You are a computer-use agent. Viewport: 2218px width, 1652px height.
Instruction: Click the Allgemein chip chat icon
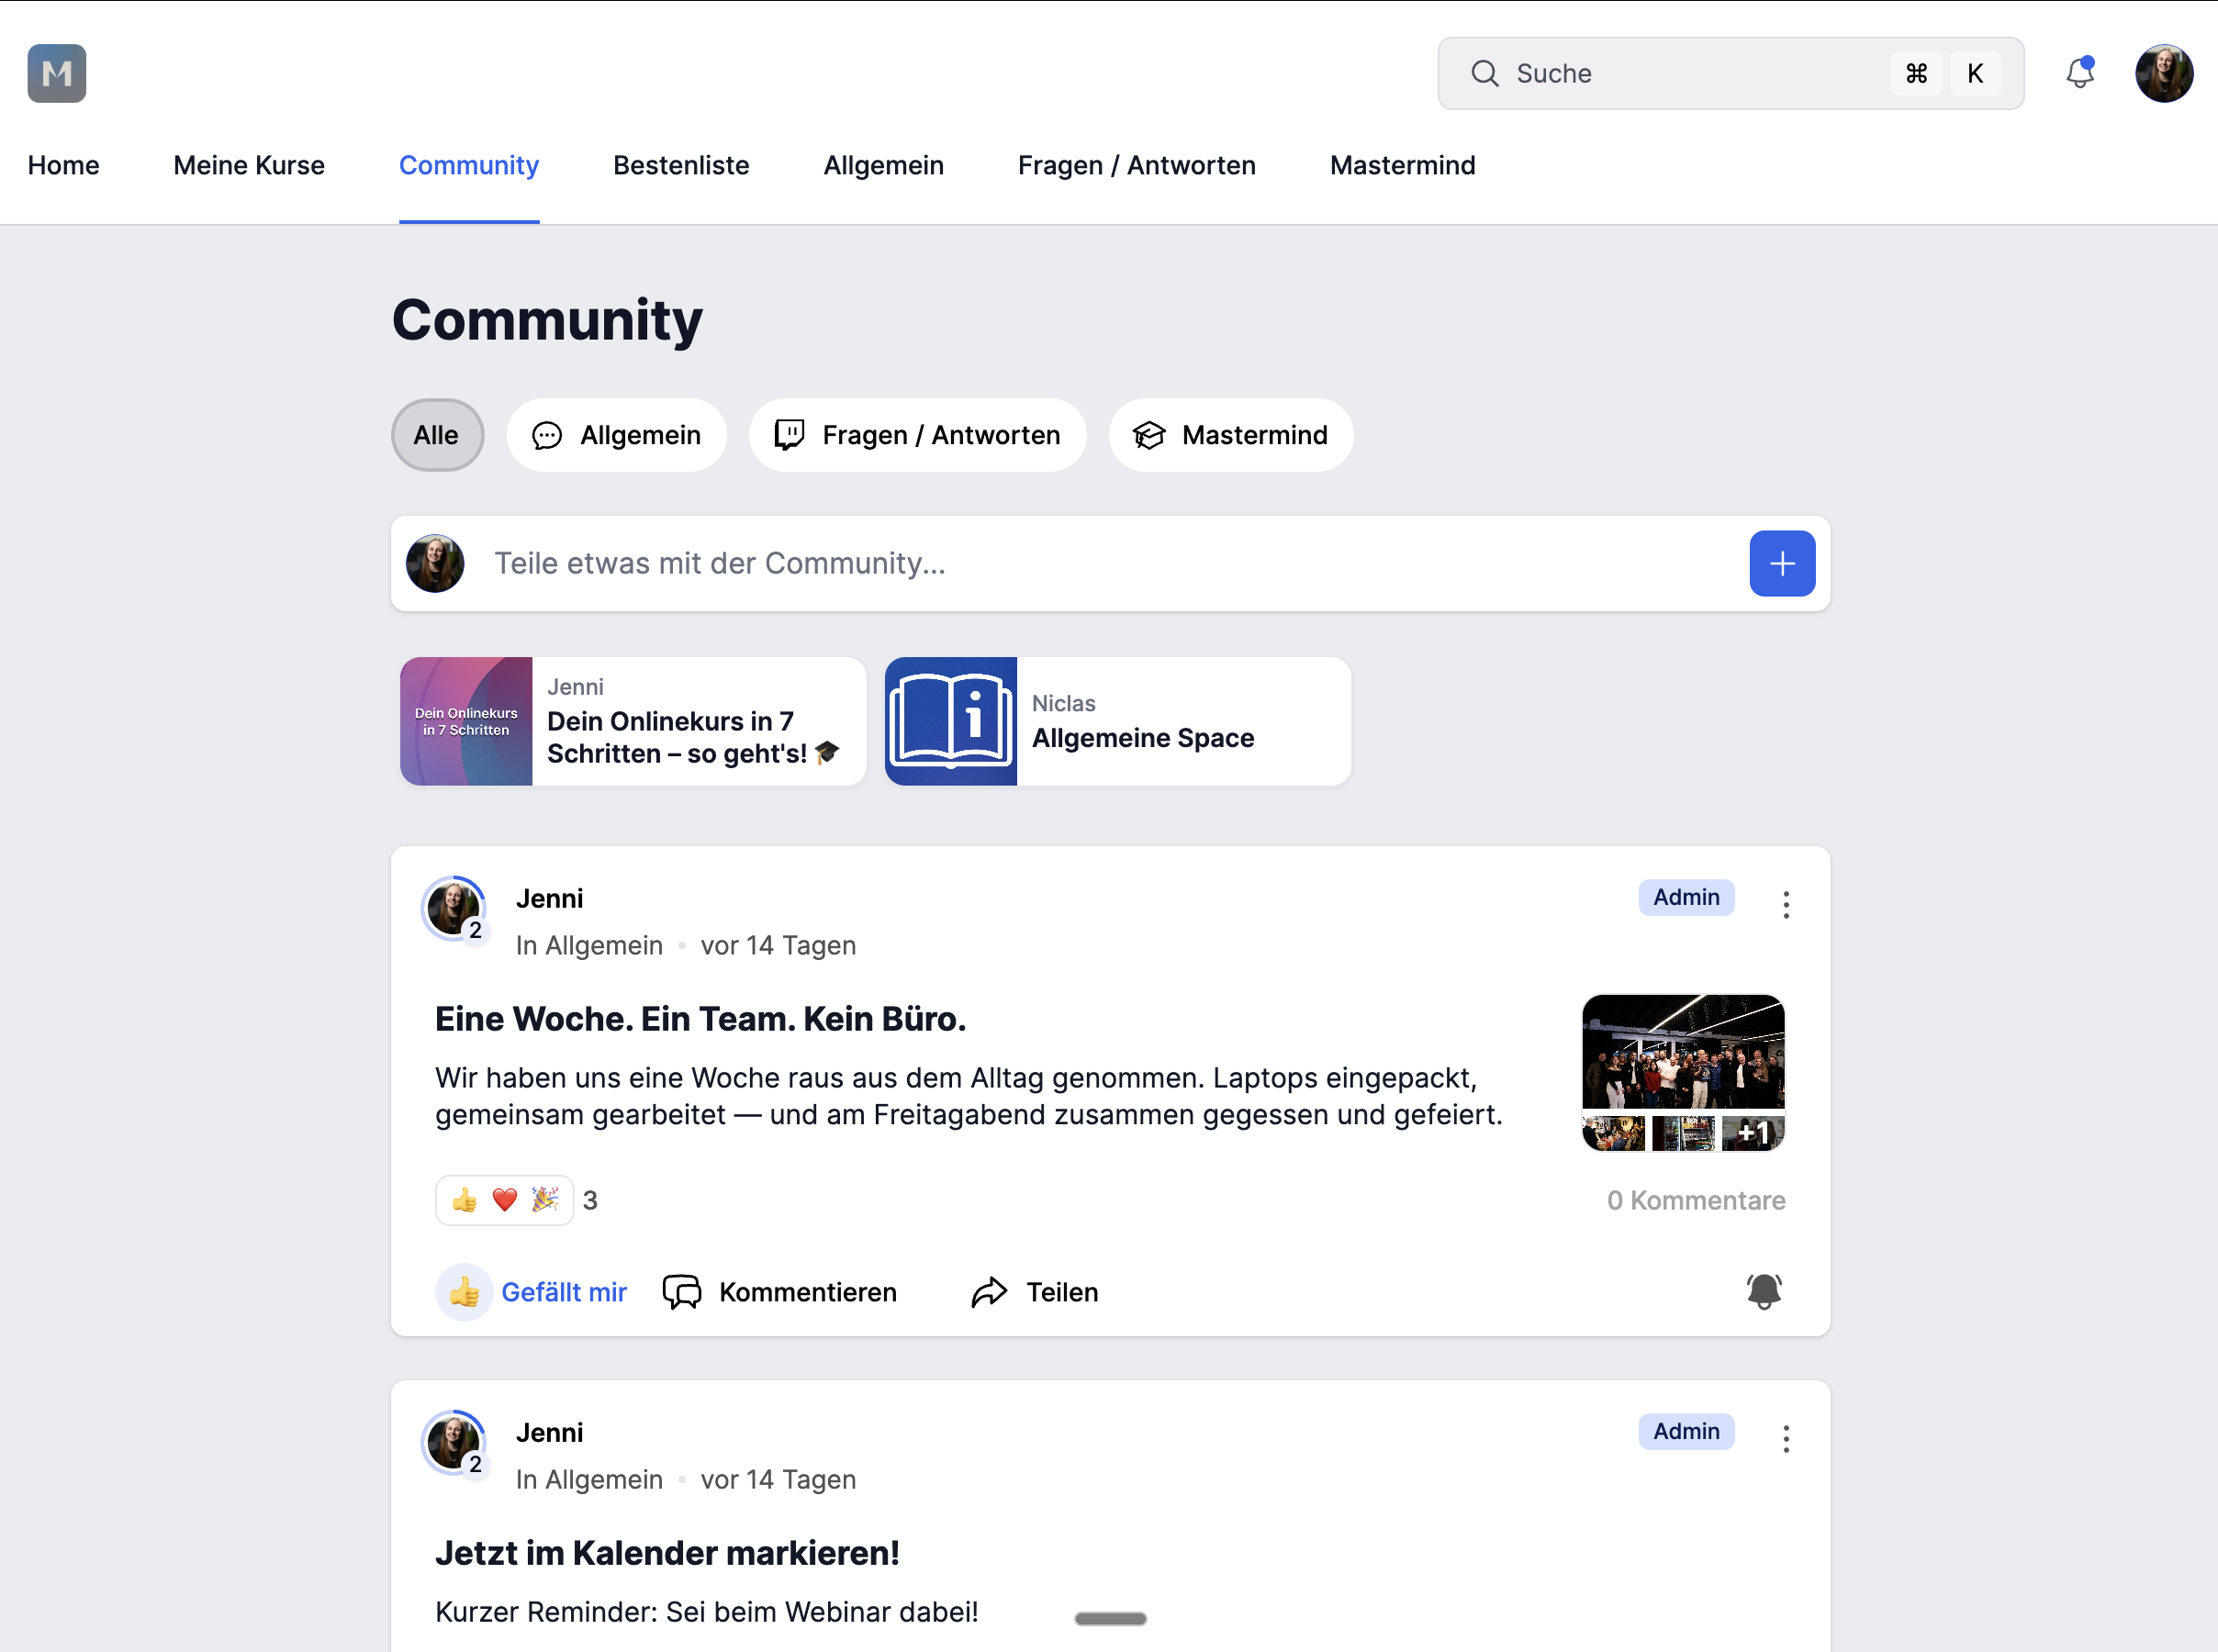click(547, 435)
